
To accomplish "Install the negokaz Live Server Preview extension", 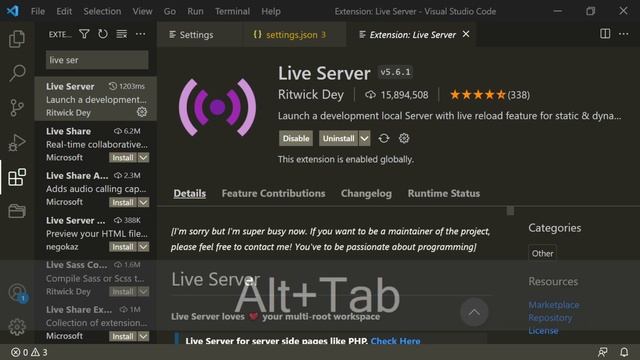I will point(123,247).
